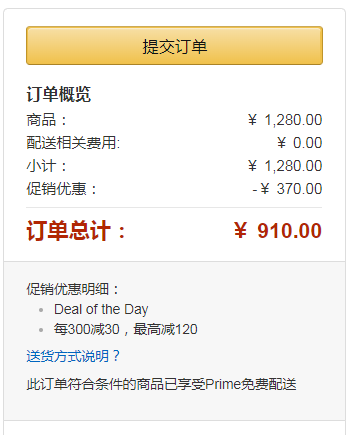Click the bullet before 每300减30 promotion
This screenshot has height=435, width=360.
click(x=41, y=330)
